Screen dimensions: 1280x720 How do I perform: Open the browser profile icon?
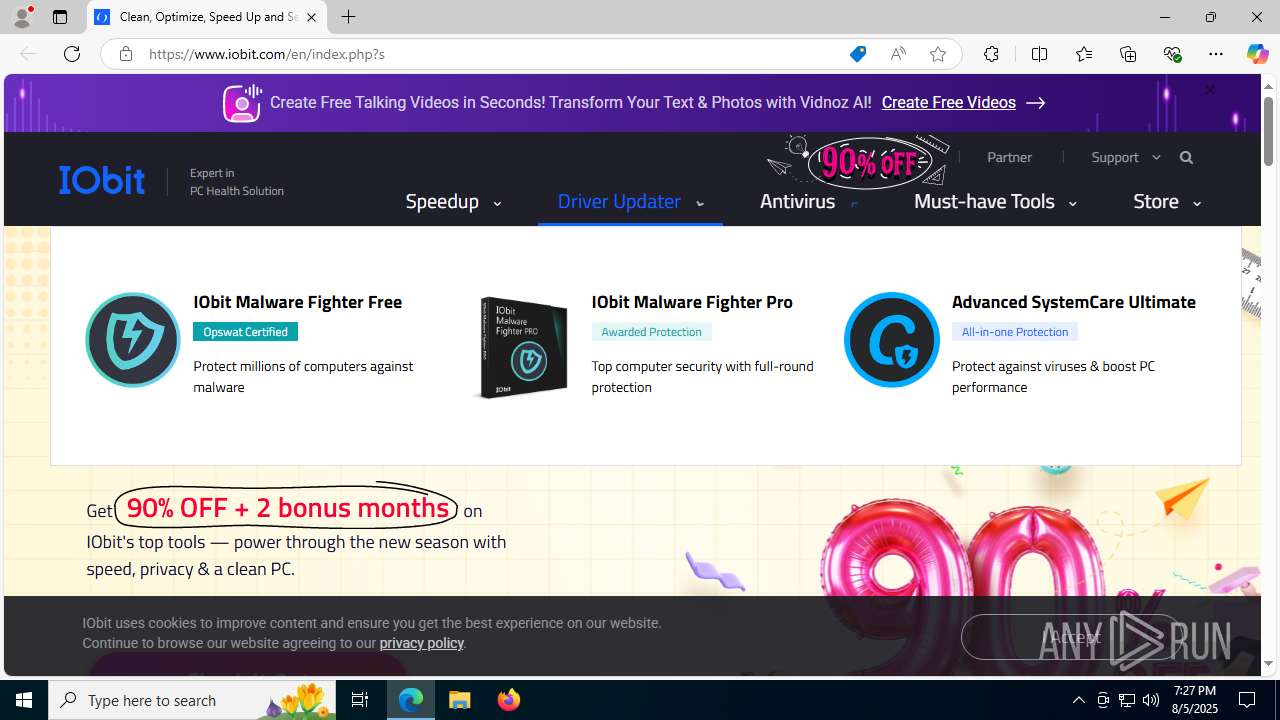22,17
